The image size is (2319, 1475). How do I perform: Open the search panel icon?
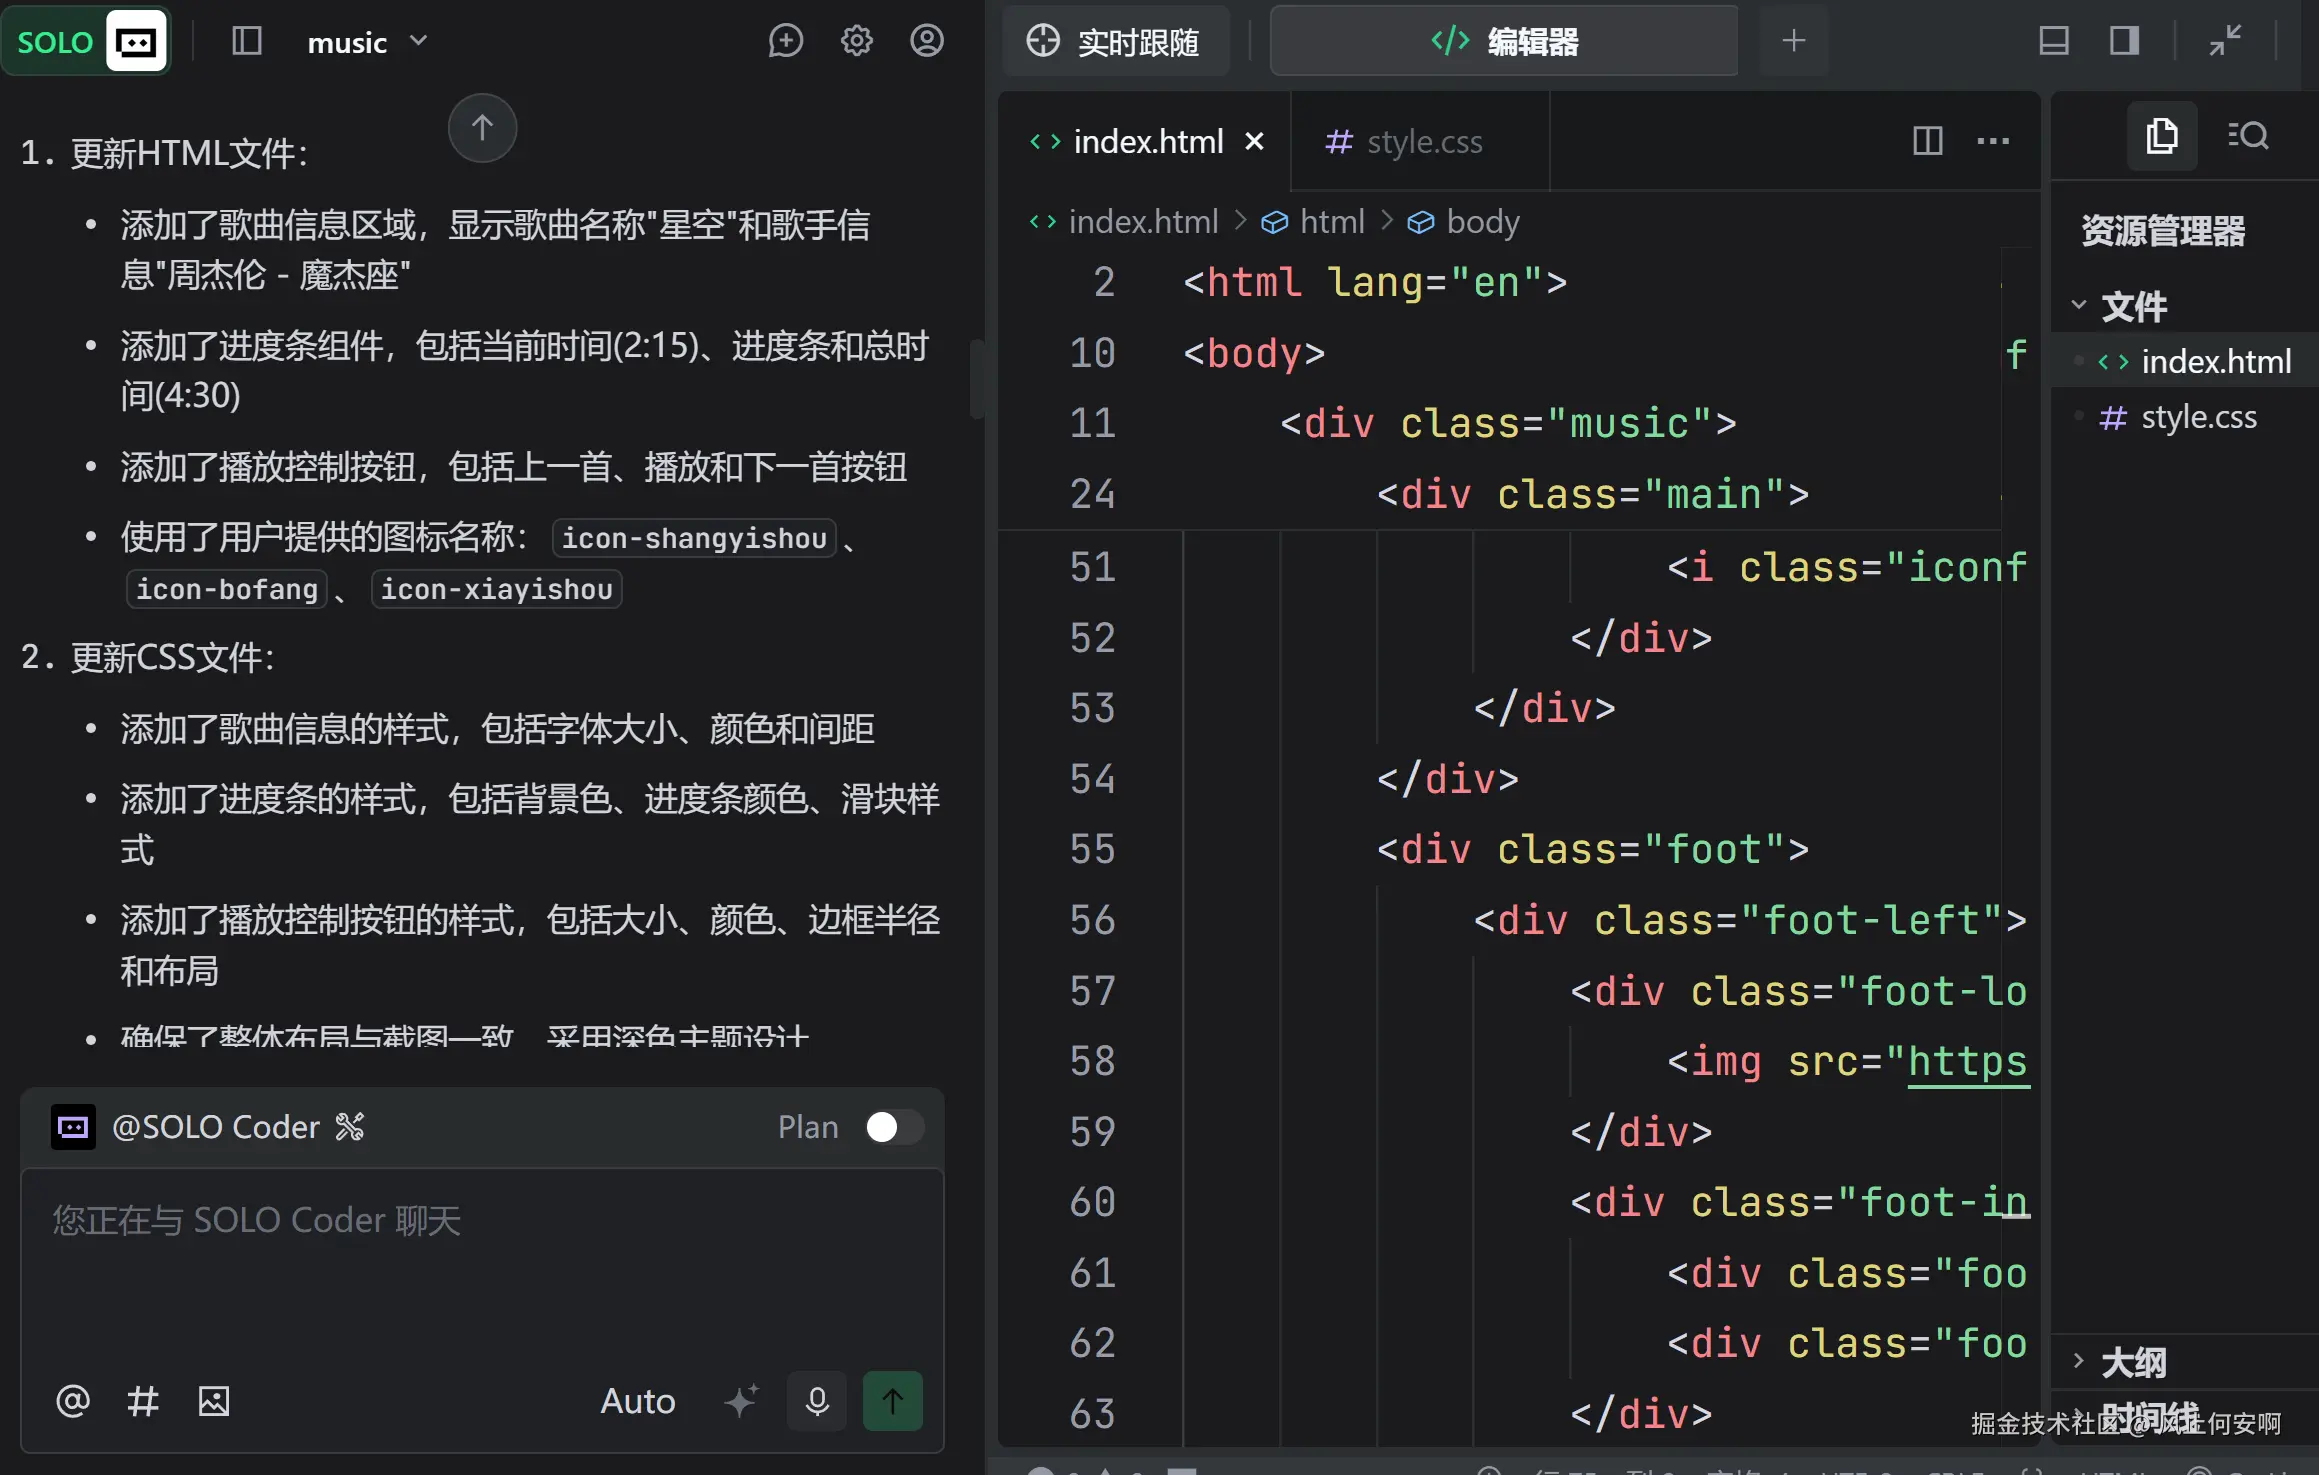click(x=2248, y=135)
